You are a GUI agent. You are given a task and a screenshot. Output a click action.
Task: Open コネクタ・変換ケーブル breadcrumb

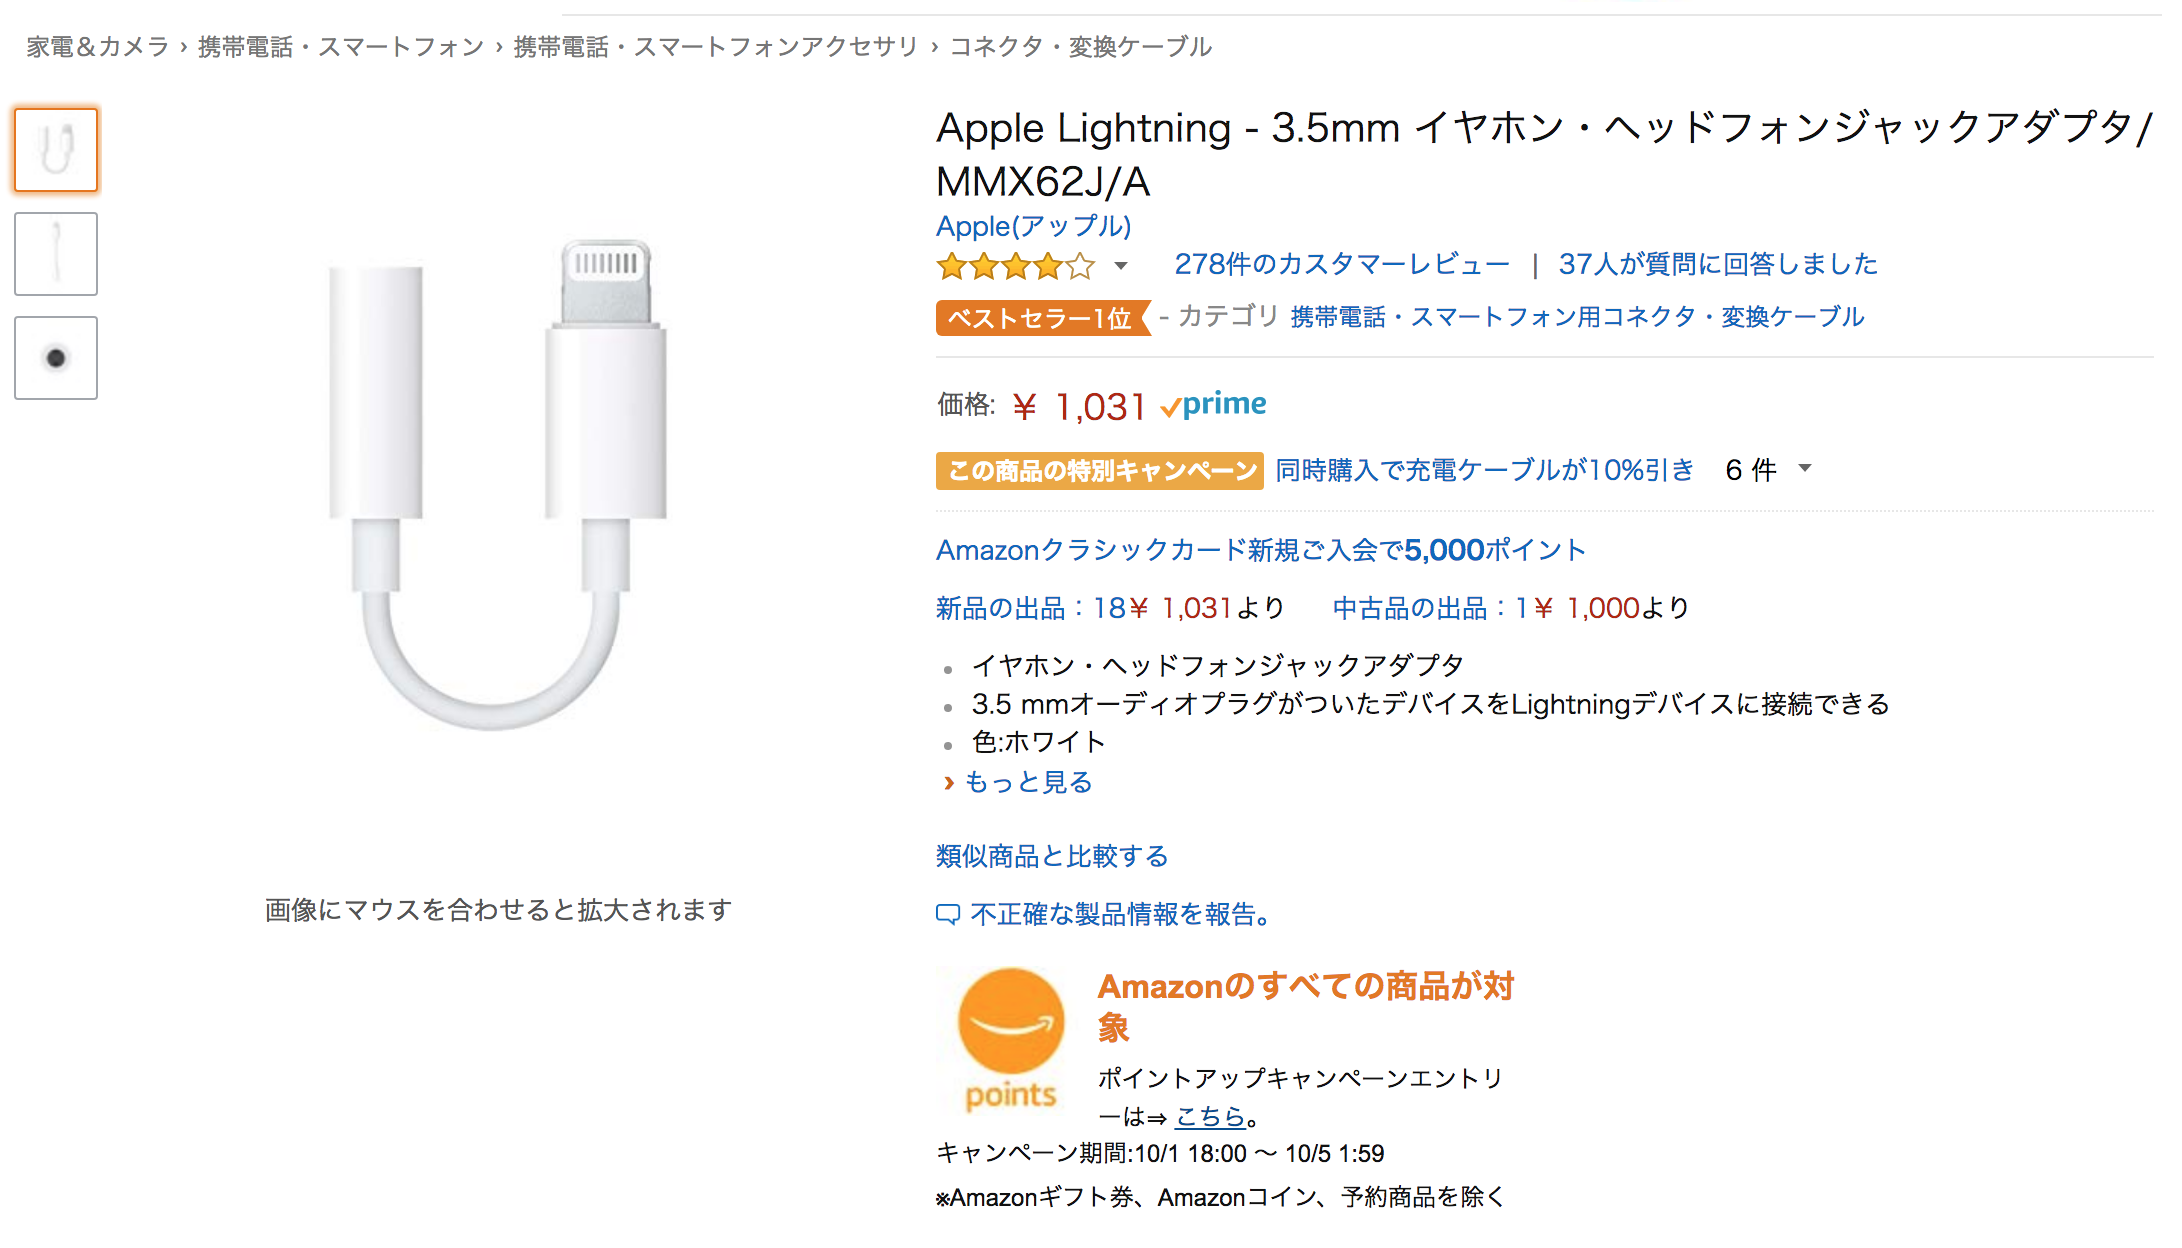(x=1080, y=47)
